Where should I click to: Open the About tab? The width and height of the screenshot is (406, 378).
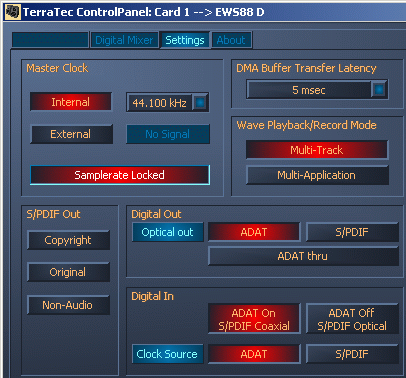pyautogui.click(x=231, y=40)
